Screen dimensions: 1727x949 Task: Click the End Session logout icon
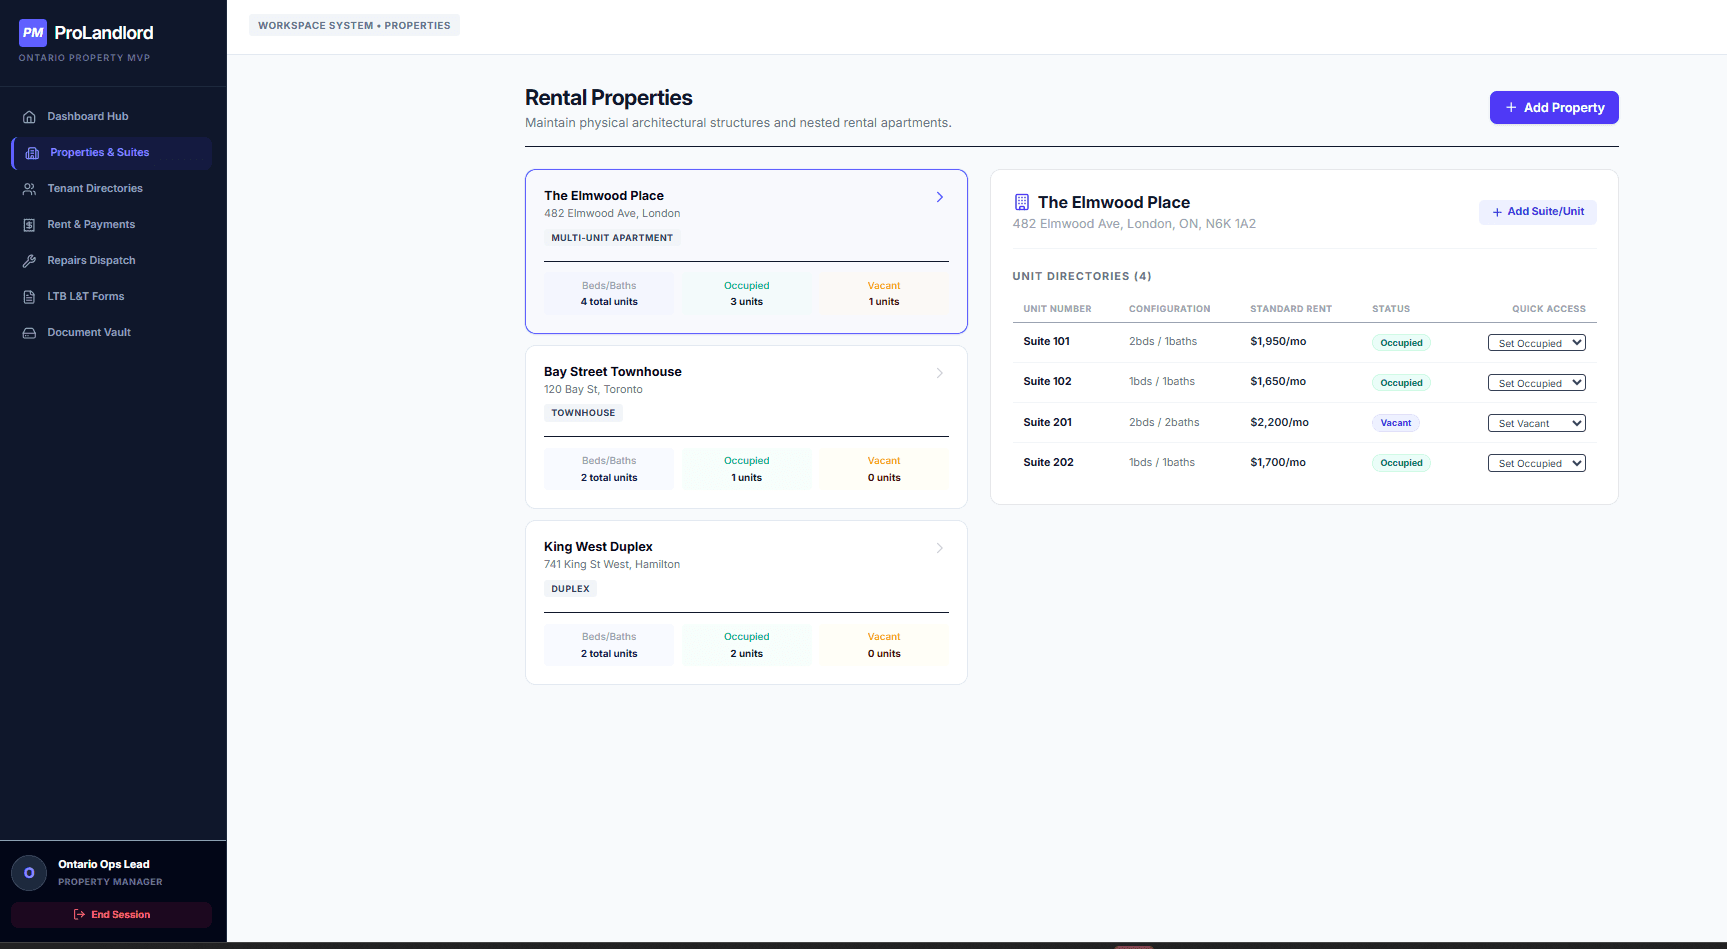[x=79, y=915]
